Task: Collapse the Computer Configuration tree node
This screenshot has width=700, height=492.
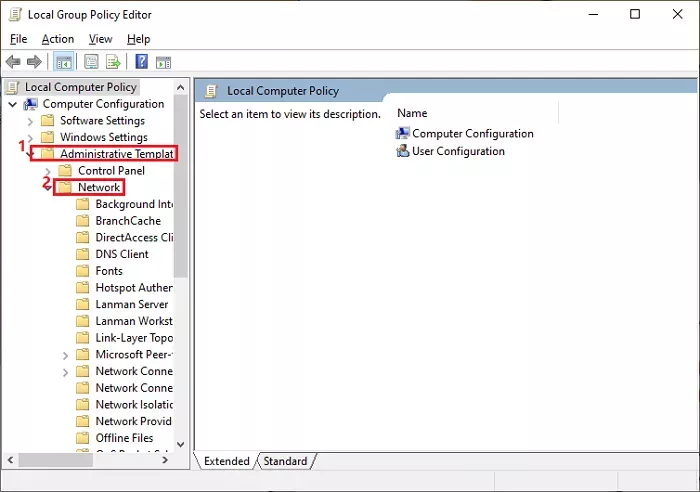Action: (13, 104)
